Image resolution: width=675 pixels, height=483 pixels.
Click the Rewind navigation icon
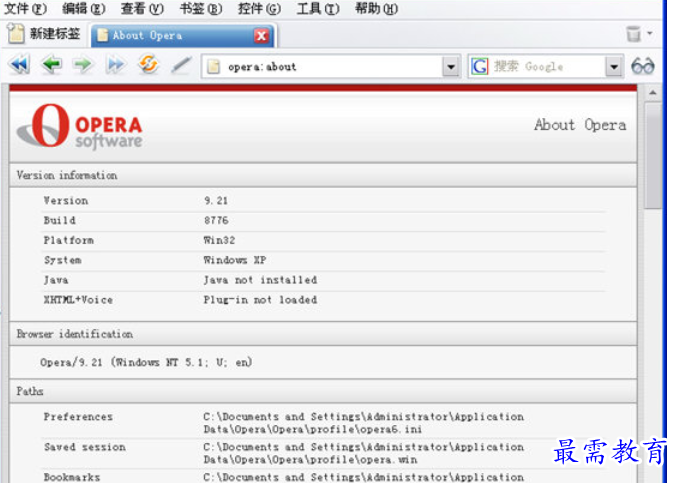pos(19,65)
